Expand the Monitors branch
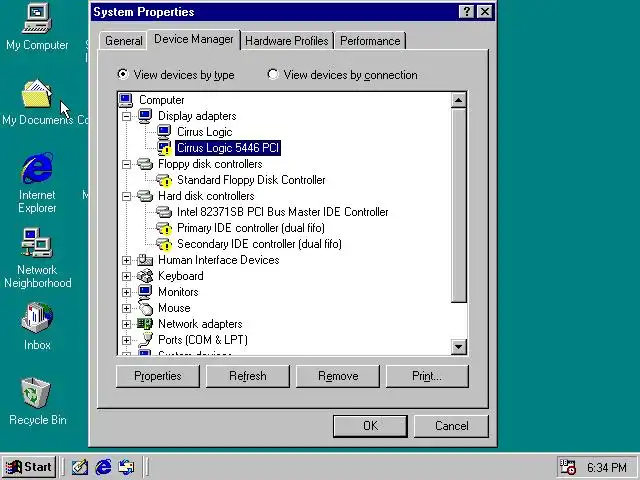The width and height of the screenshot is (640, 480). pos(127,292)
